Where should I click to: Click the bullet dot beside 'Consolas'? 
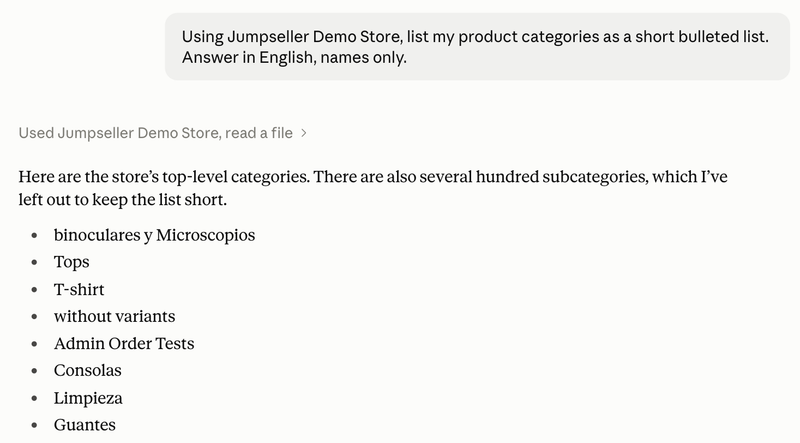(34, 371)
